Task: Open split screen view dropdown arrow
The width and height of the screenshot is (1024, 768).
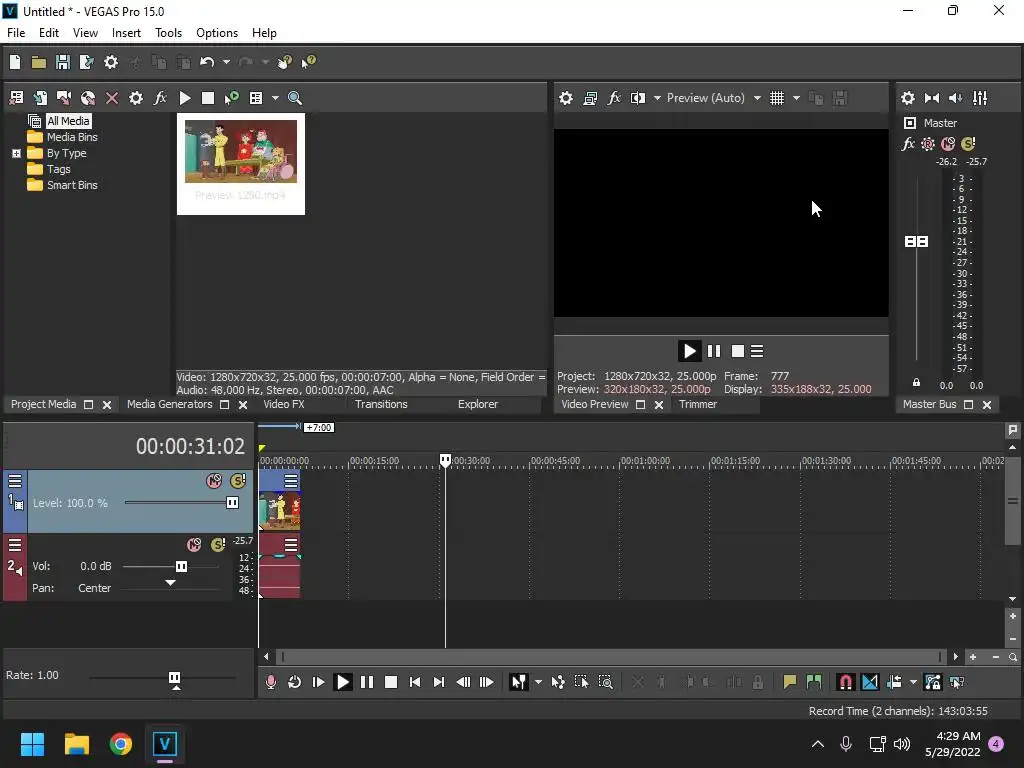Action: pos(657,98)
